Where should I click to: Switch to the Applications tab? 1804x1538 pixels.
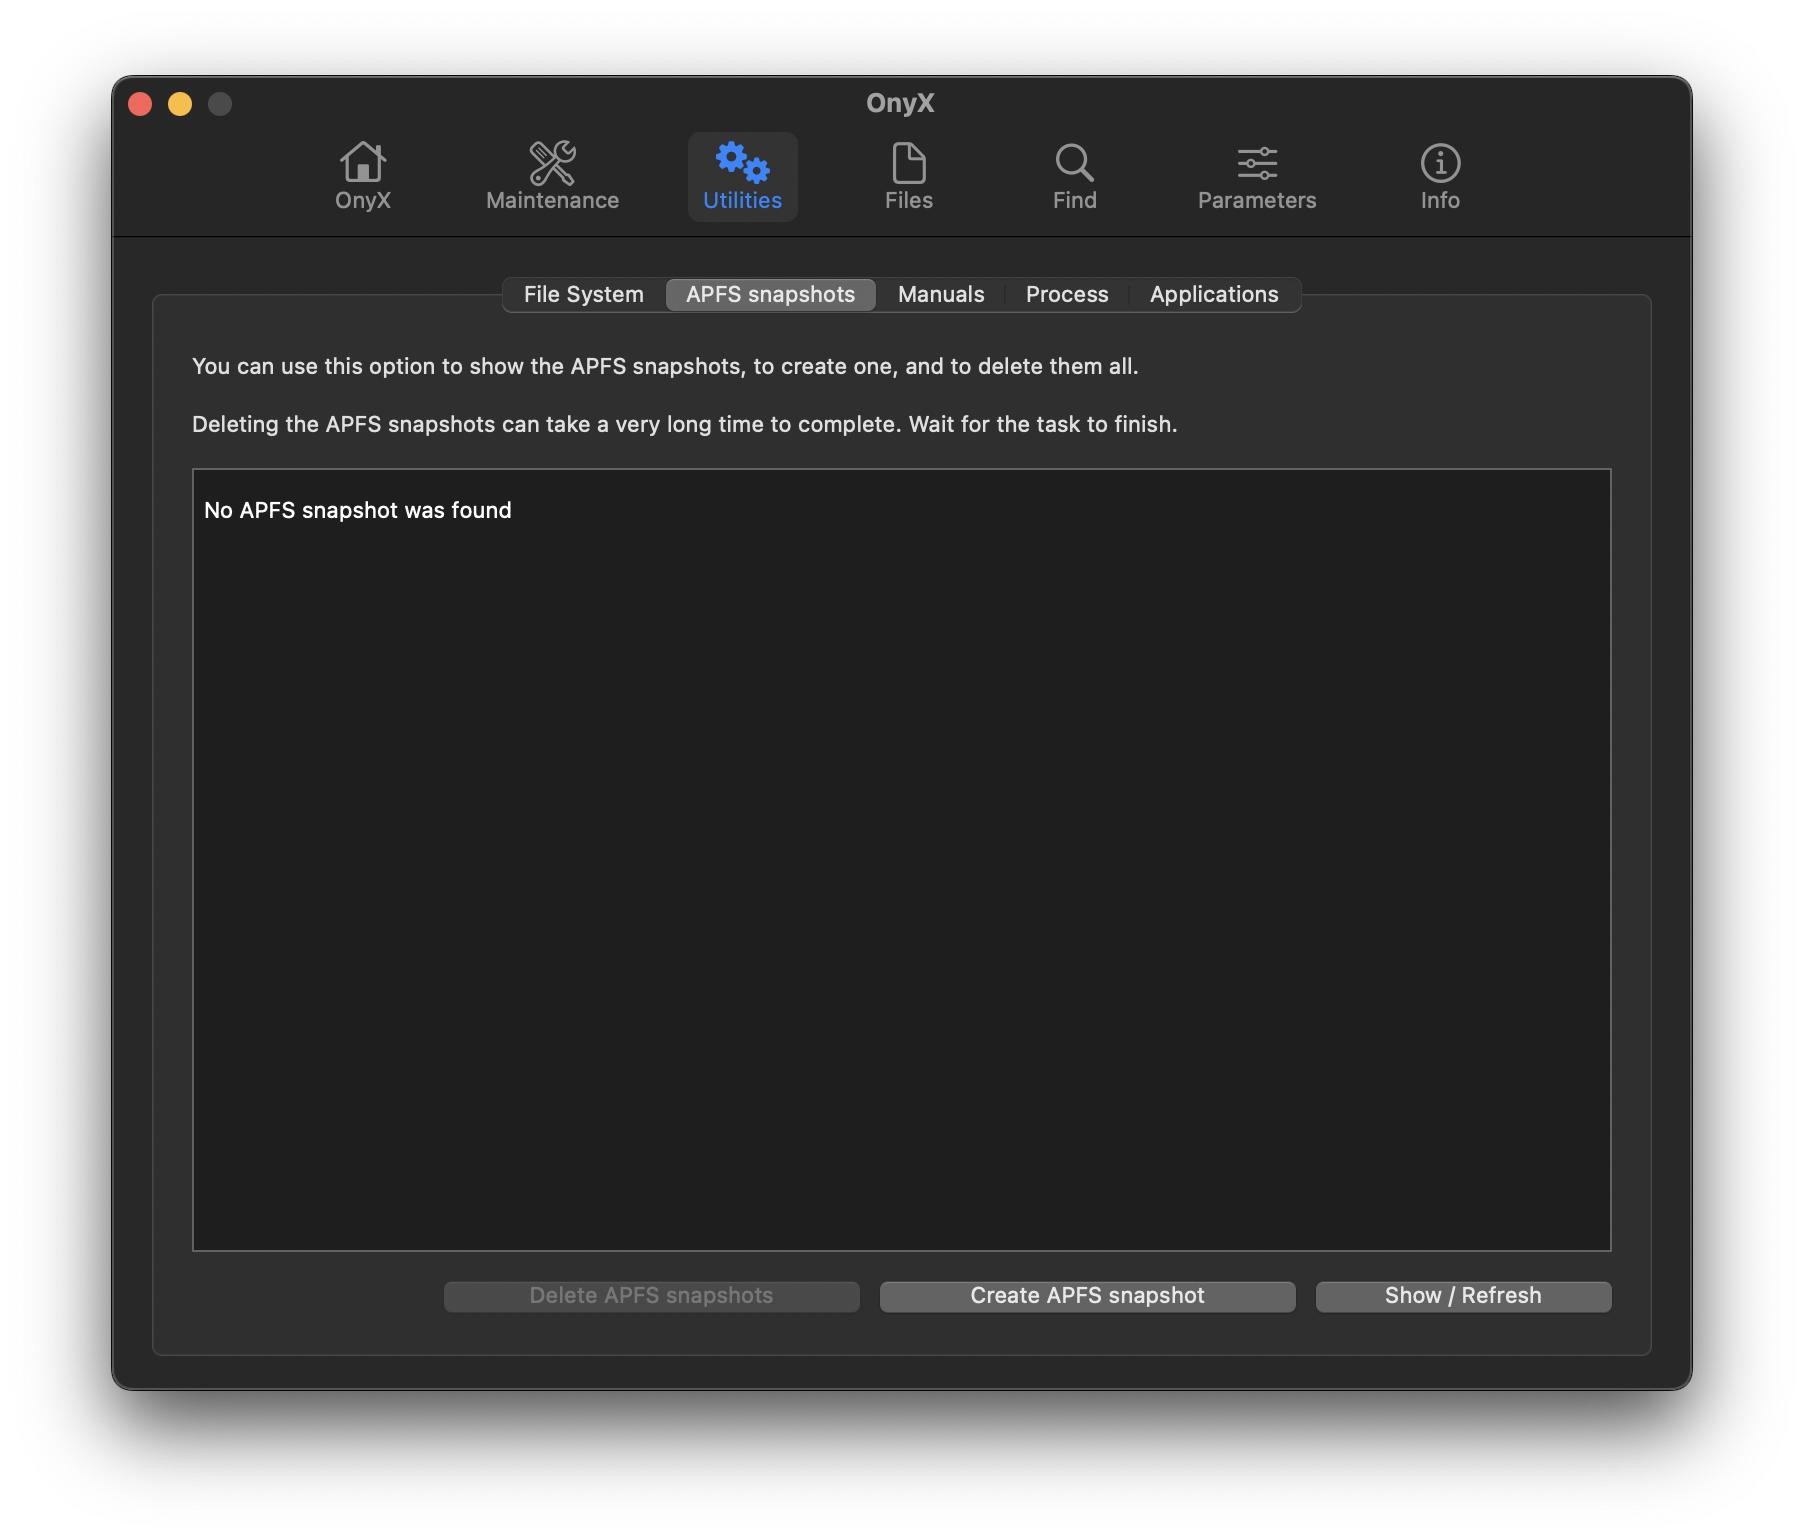click(x=1214, y=295)
